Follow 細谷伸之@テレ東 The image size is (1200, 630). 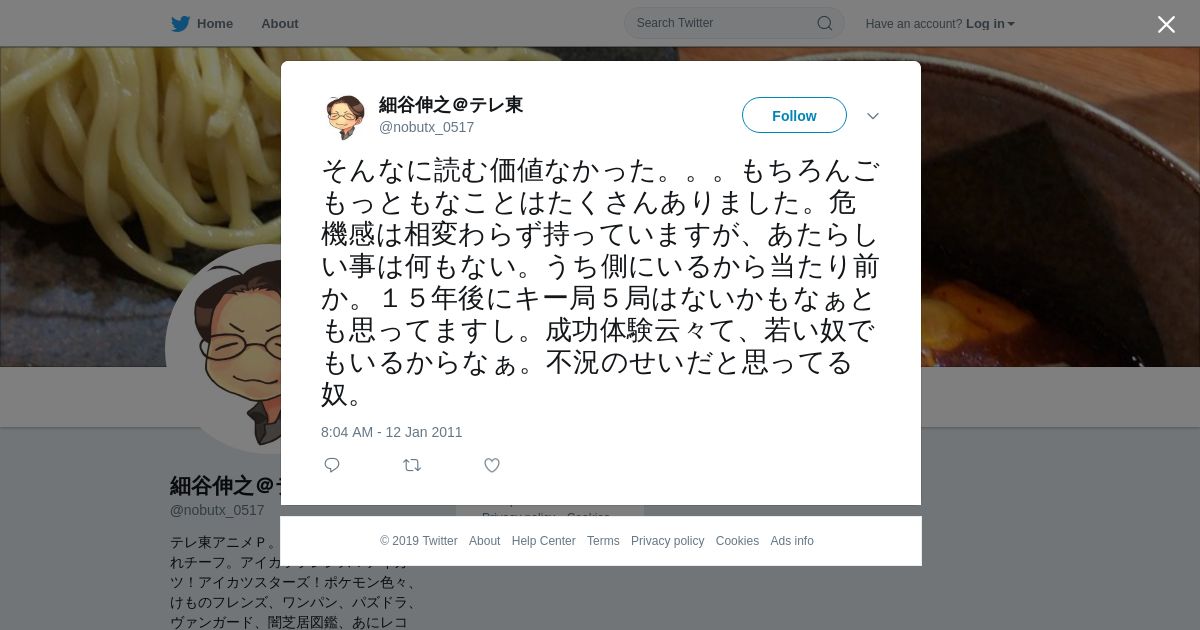tap(794, 116)
